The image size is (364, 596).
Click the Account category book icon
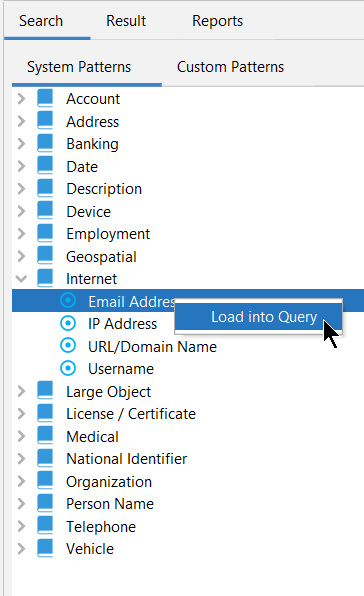pyautogui.click(x=45, y=98)
